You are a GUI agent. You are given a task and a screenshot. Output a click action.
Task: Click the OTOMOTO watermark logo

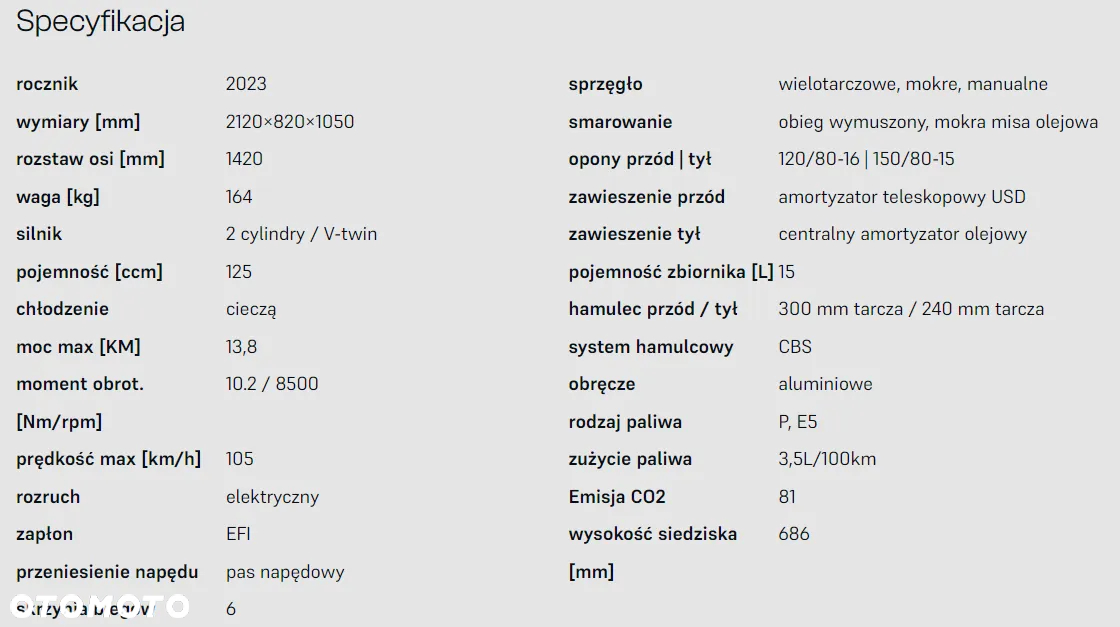pos(100,606)
